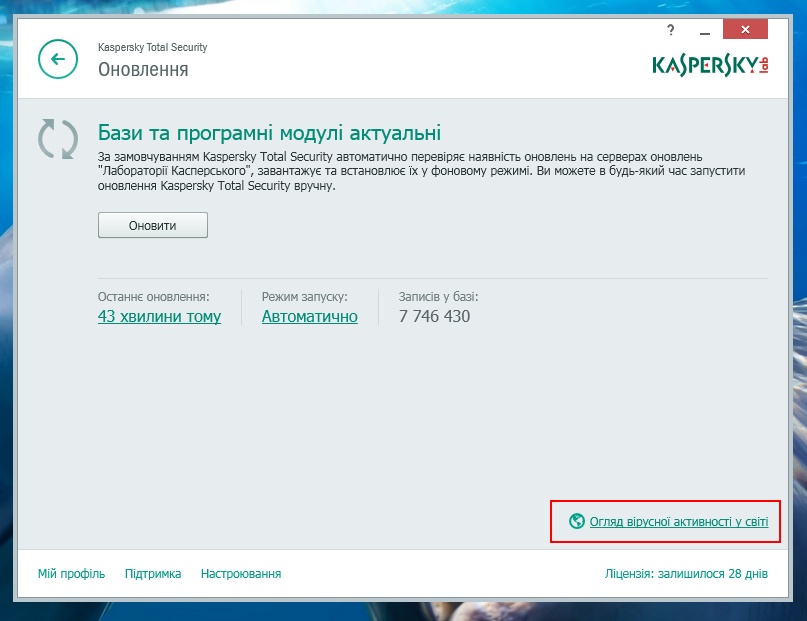Close the Kaspersky window

tap(745, 29)
